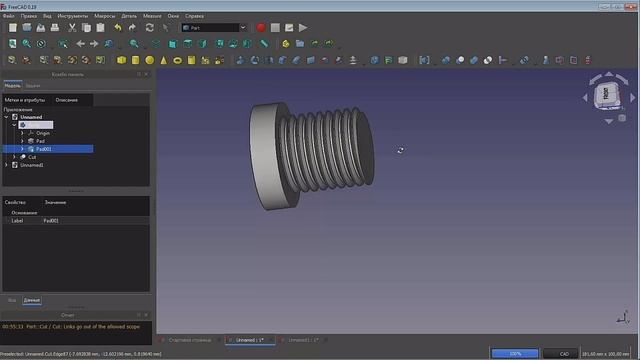Viewport: 640px width, 360px height.
Task: Refresh the document with the recompute icon
Action: click(x=150, y=28)
